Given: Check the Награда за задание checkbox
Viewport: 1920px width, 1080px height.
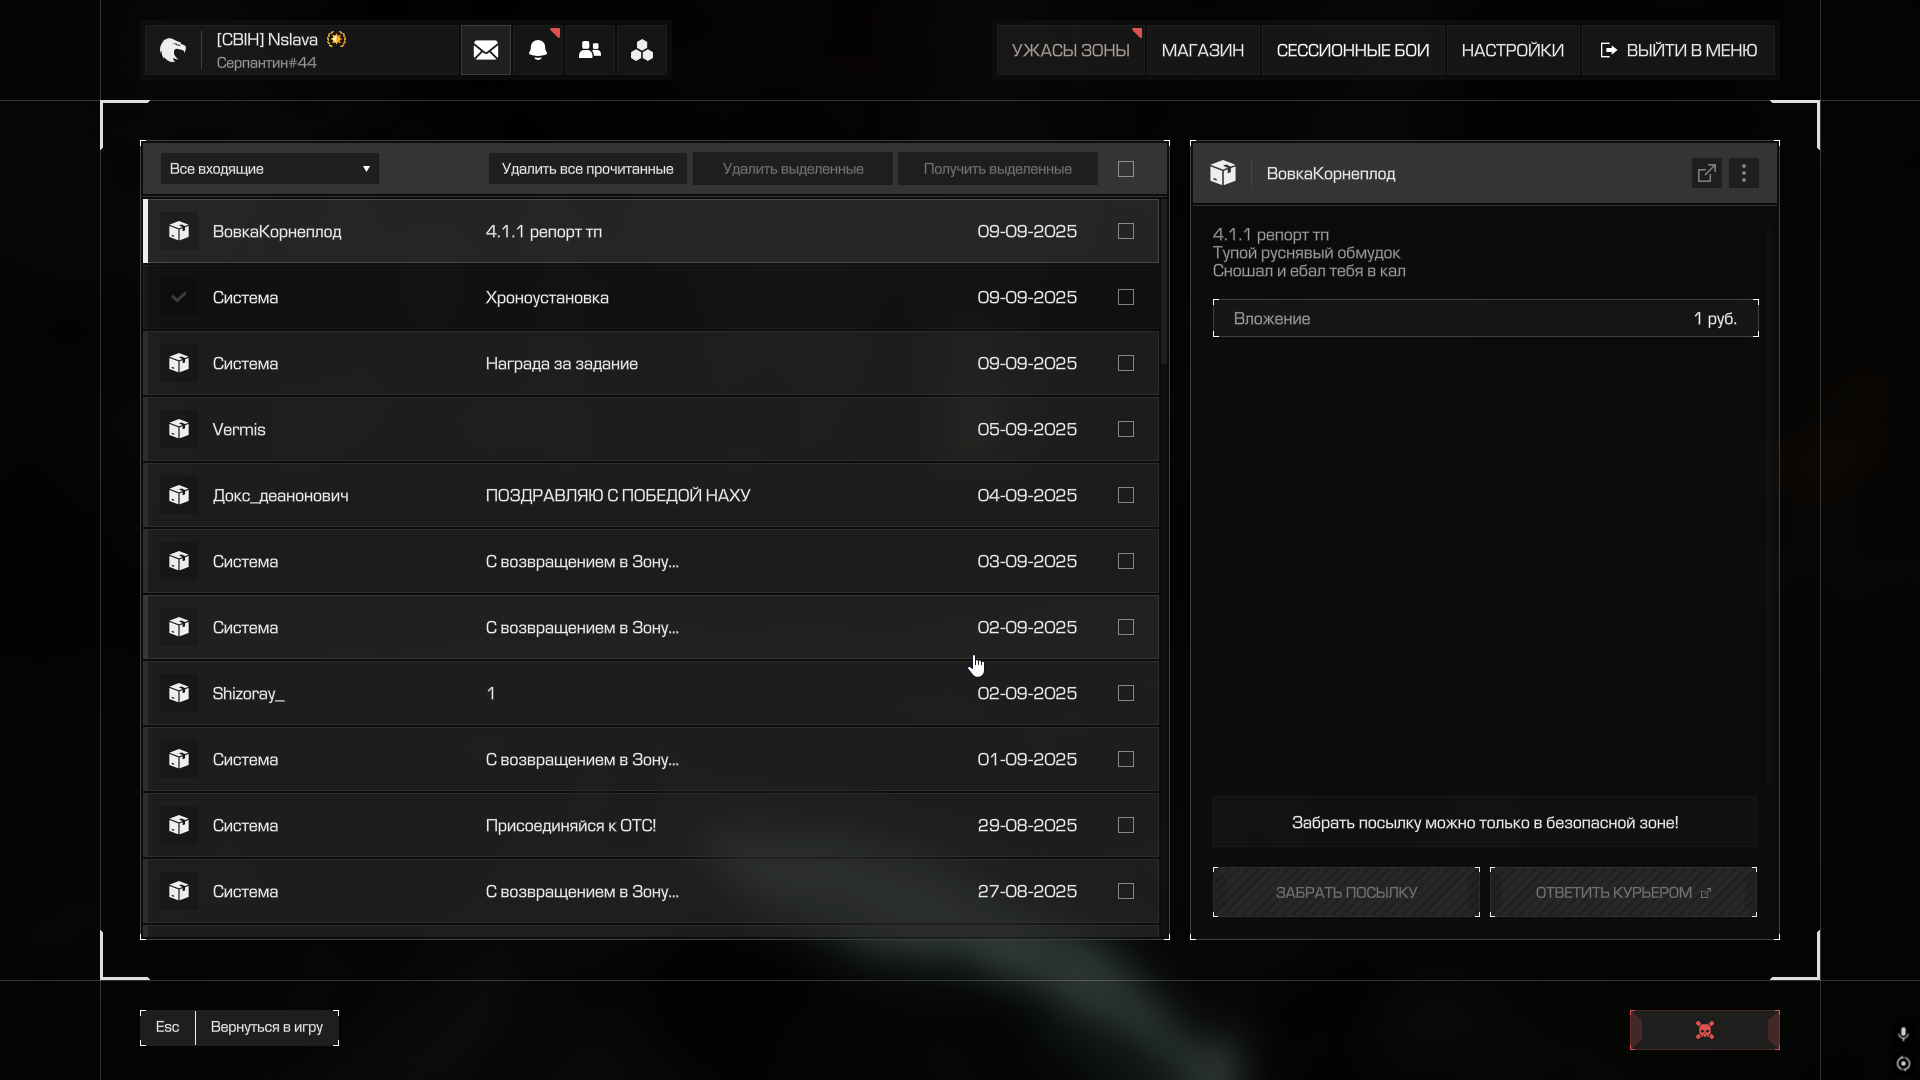Looking at the screenshot, I should tap(1126, 363).
